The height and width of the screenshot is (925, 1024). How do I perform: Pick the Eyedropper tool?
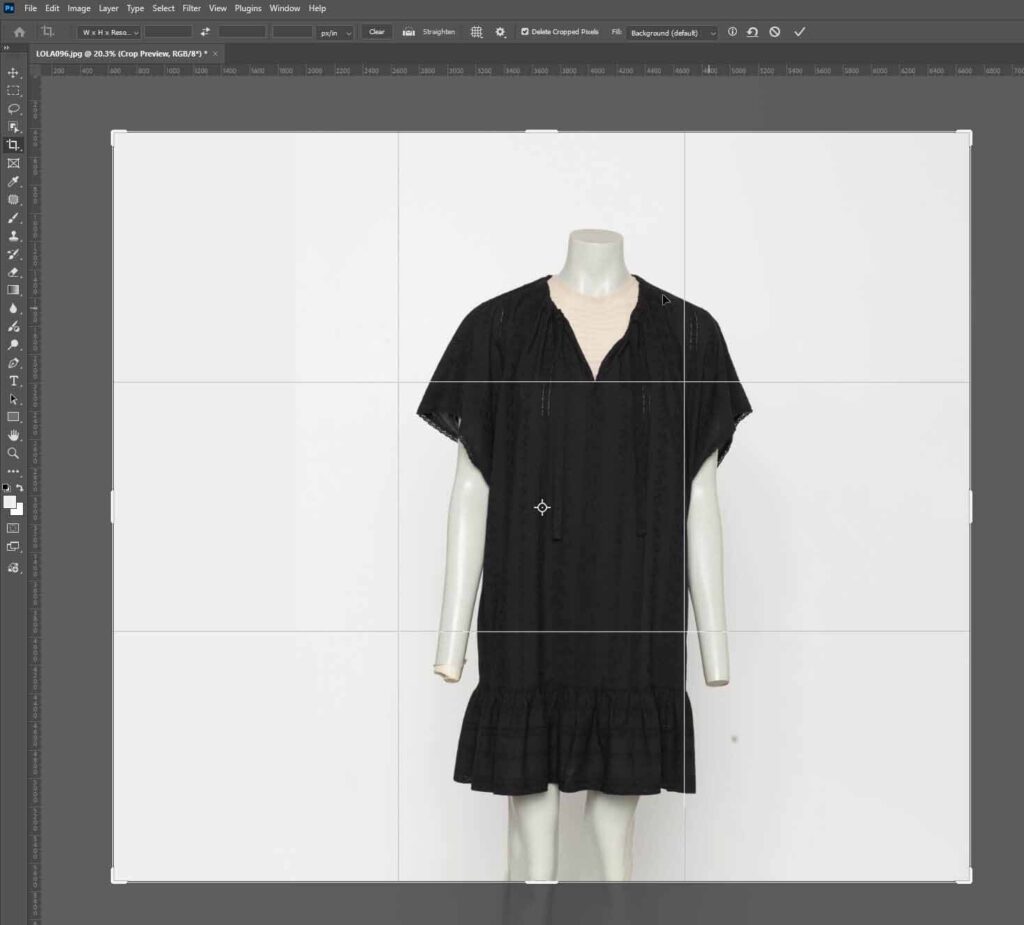point(13,181)
